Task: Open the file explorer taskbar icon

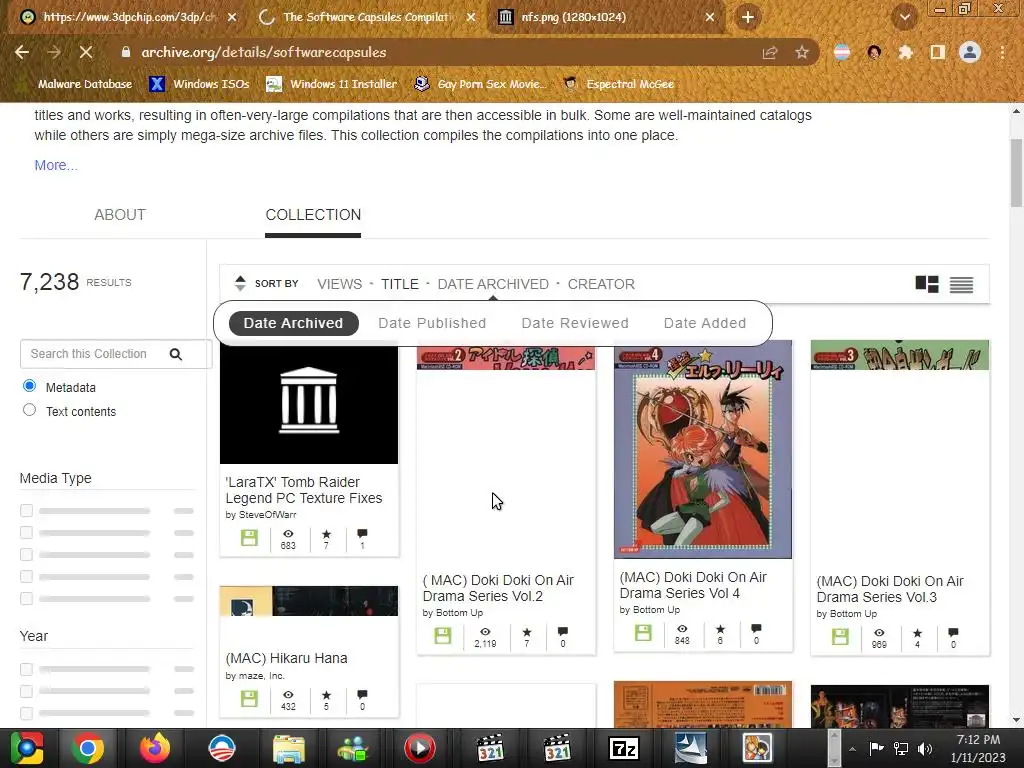Action: [289, 748]
